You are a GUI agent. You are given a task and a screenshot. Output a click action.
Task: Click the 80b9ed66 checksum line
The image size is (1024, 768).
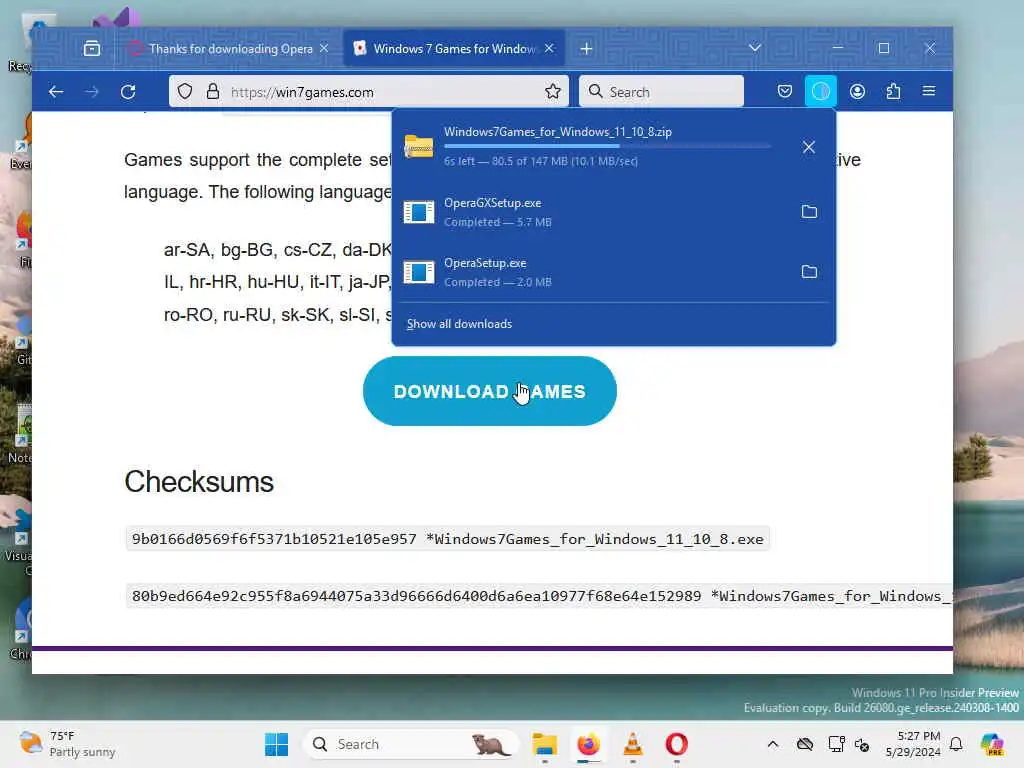tap(539, 596)
